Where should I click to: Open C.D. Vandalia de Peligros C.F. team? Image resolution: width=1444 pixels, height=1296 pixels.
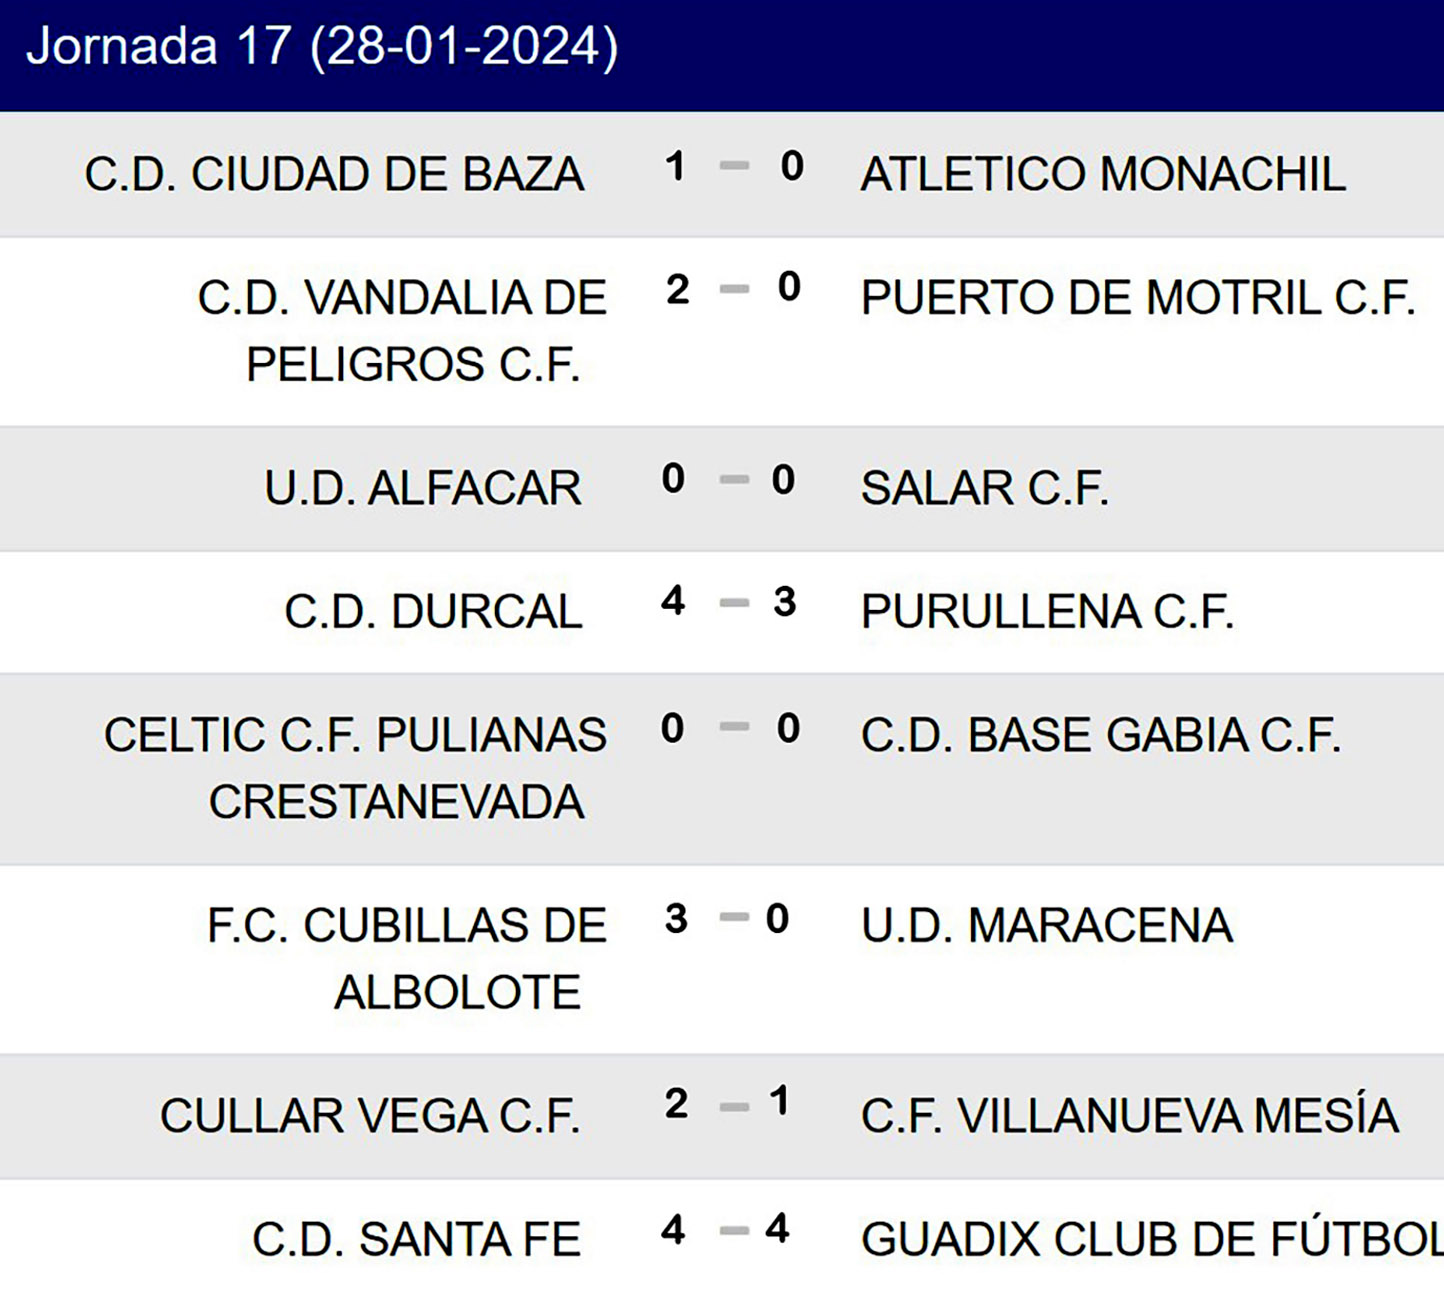pyautogui.click(x=404, y=330)
